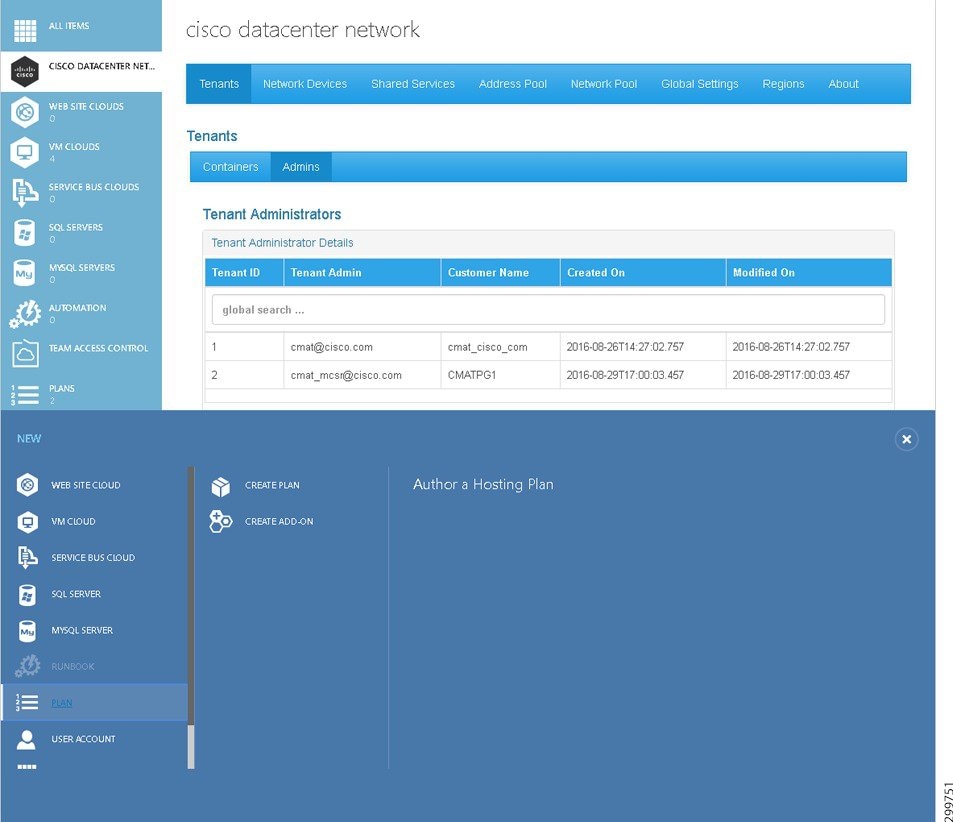Choose Web Site Cloud icon in New panel
953x822 pixels.
tap(27, 485)
